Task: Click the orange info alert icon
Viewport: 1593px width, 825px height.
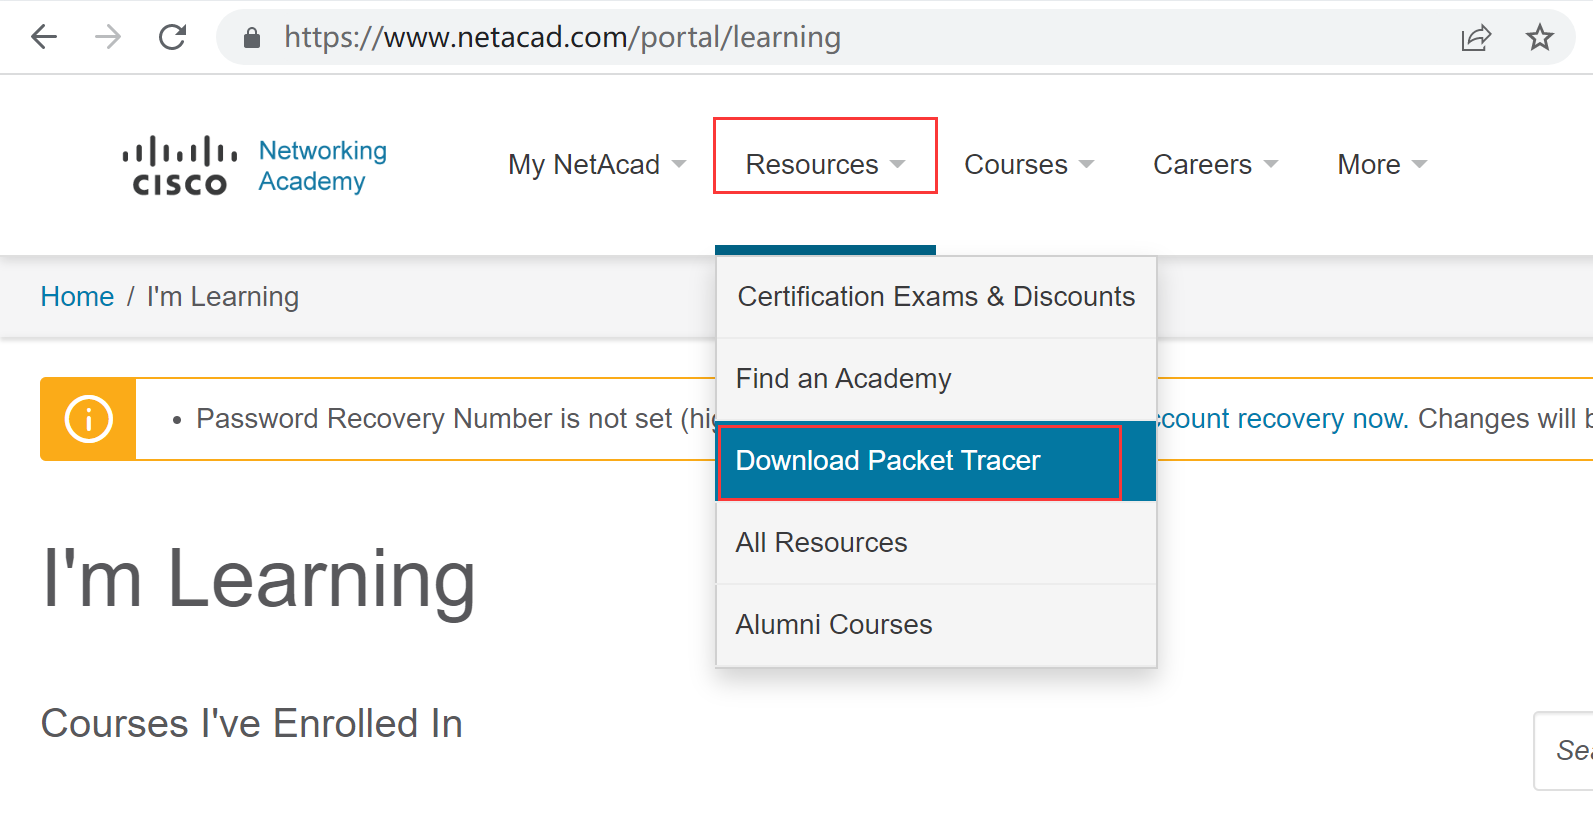Action: point(88,419)
